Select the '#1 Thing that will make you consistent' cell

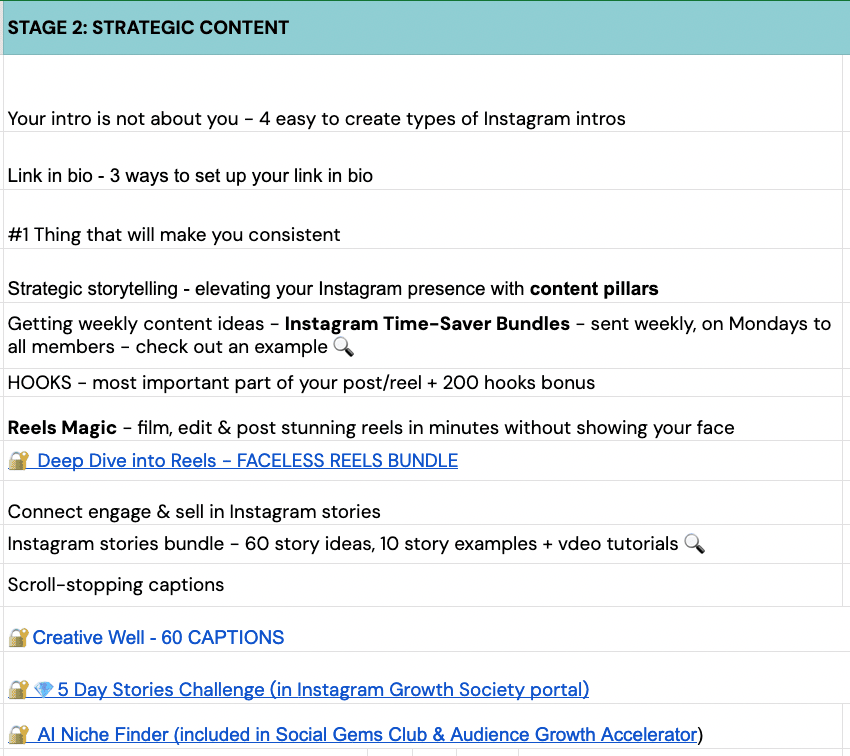point(174,235)
